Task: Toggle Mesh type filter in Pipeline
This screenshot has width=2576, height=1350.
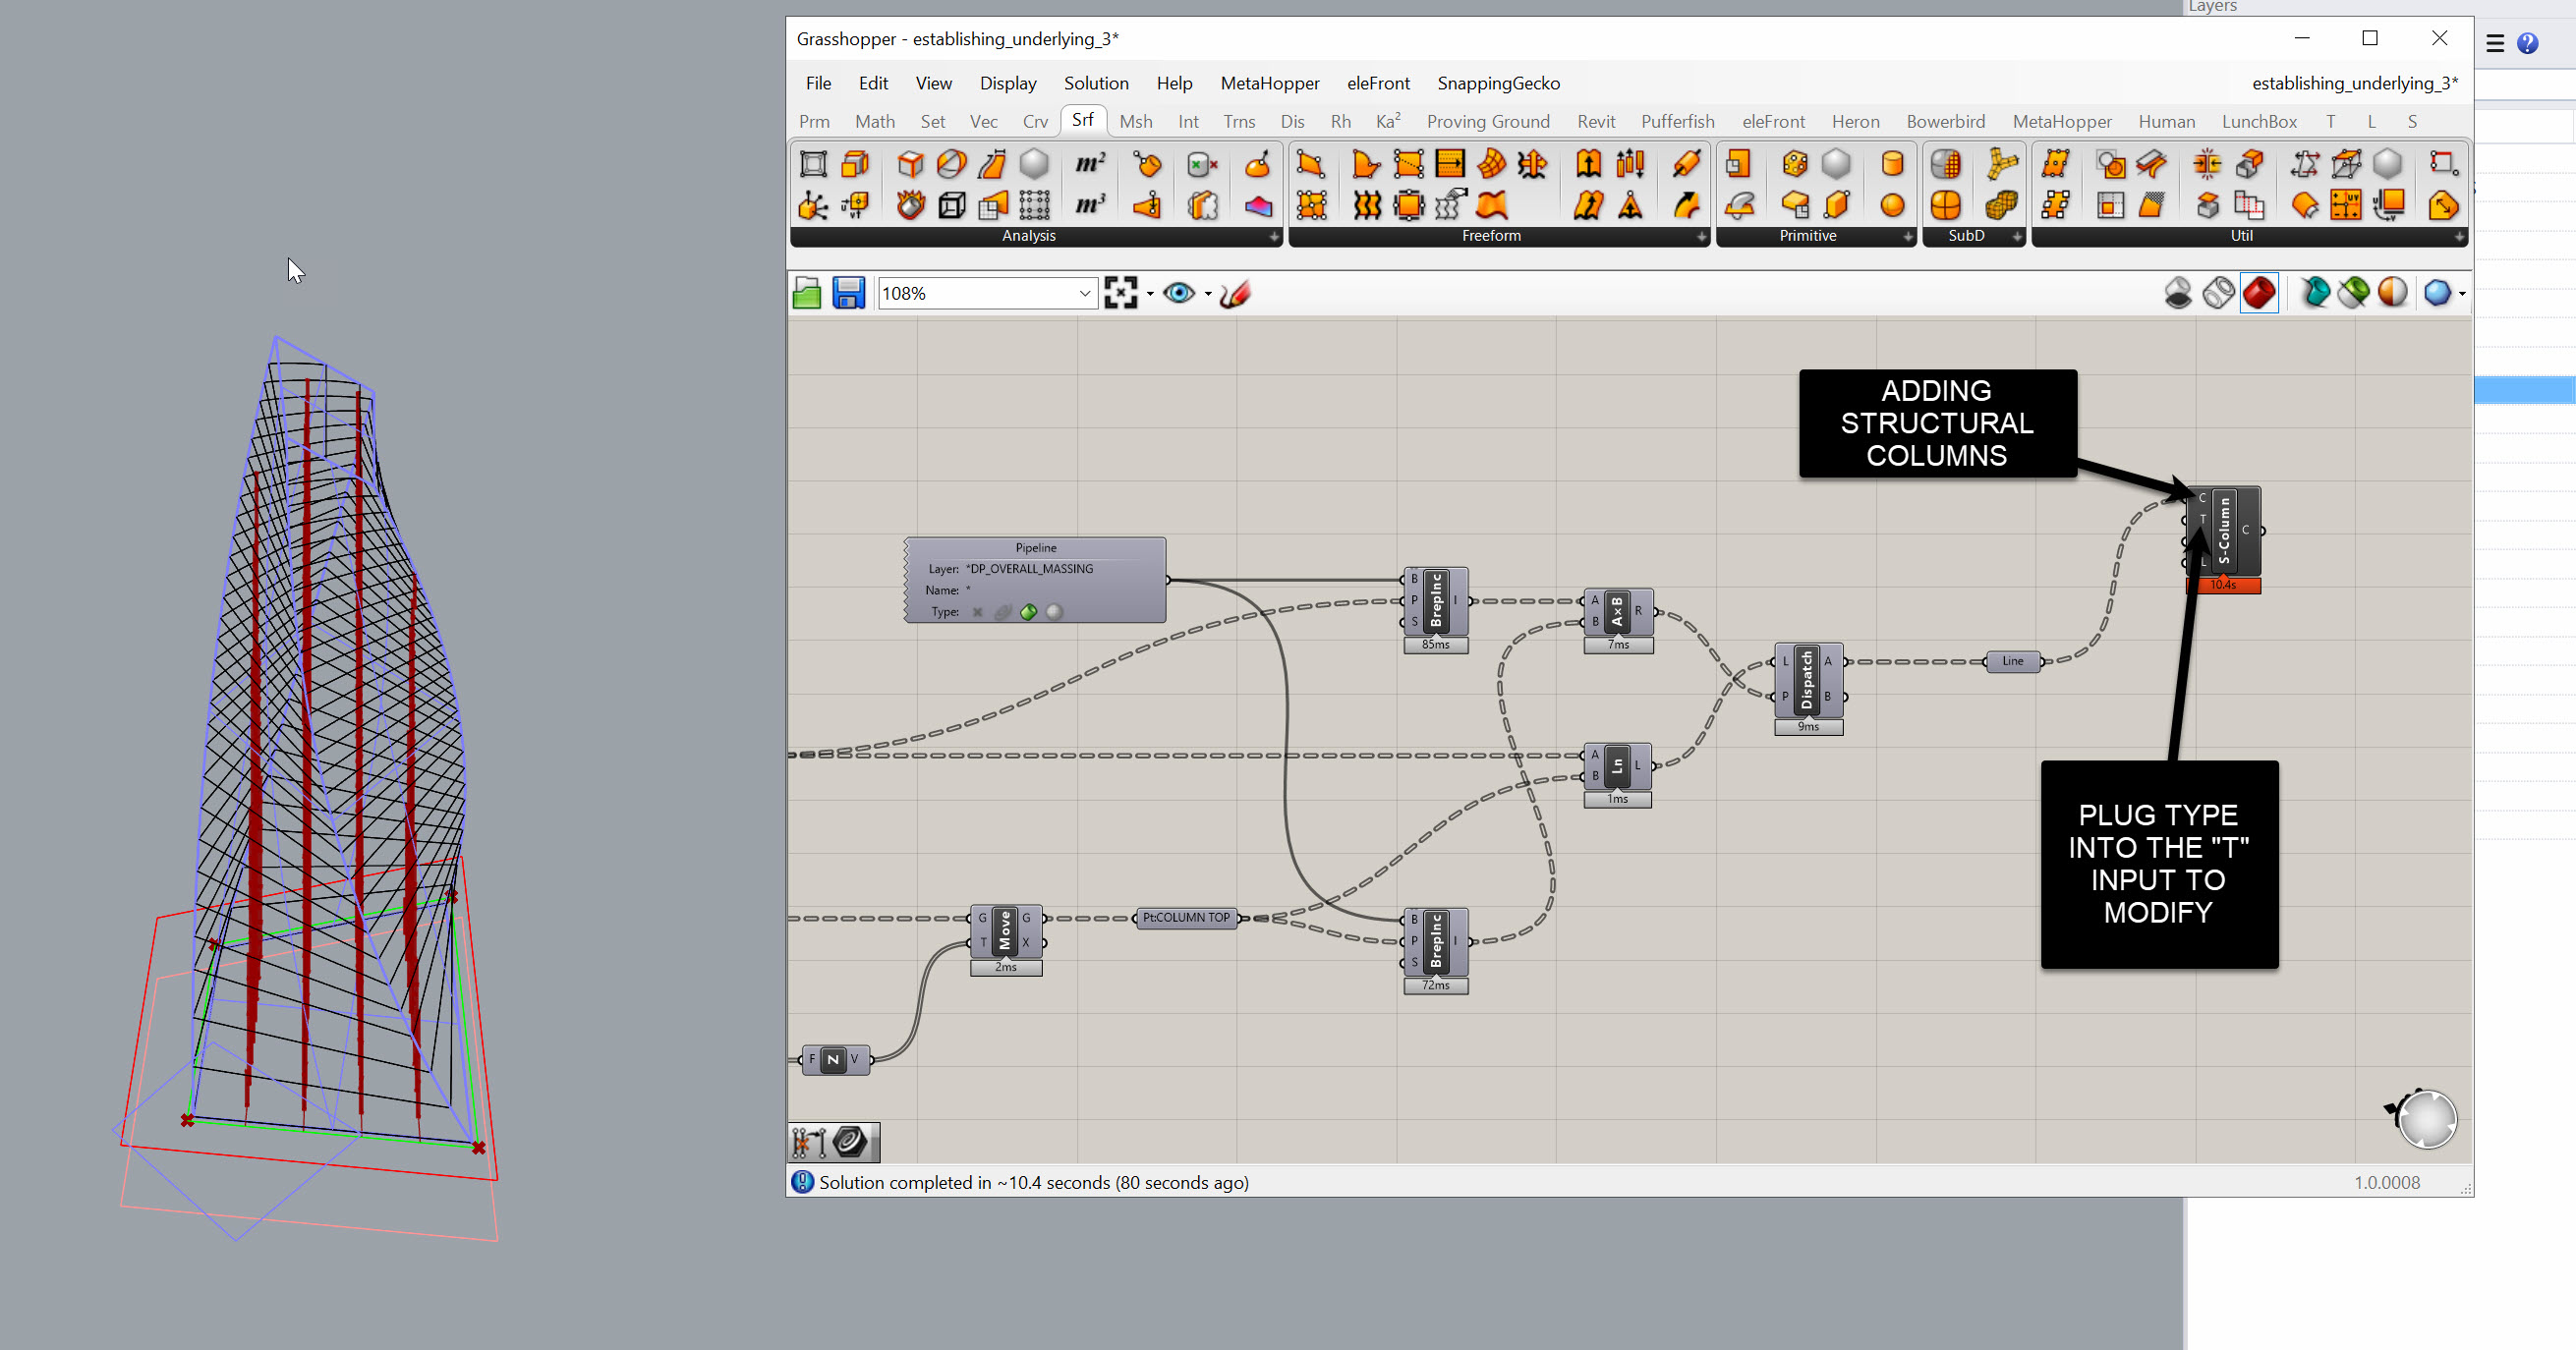Action: point(1054,612)
